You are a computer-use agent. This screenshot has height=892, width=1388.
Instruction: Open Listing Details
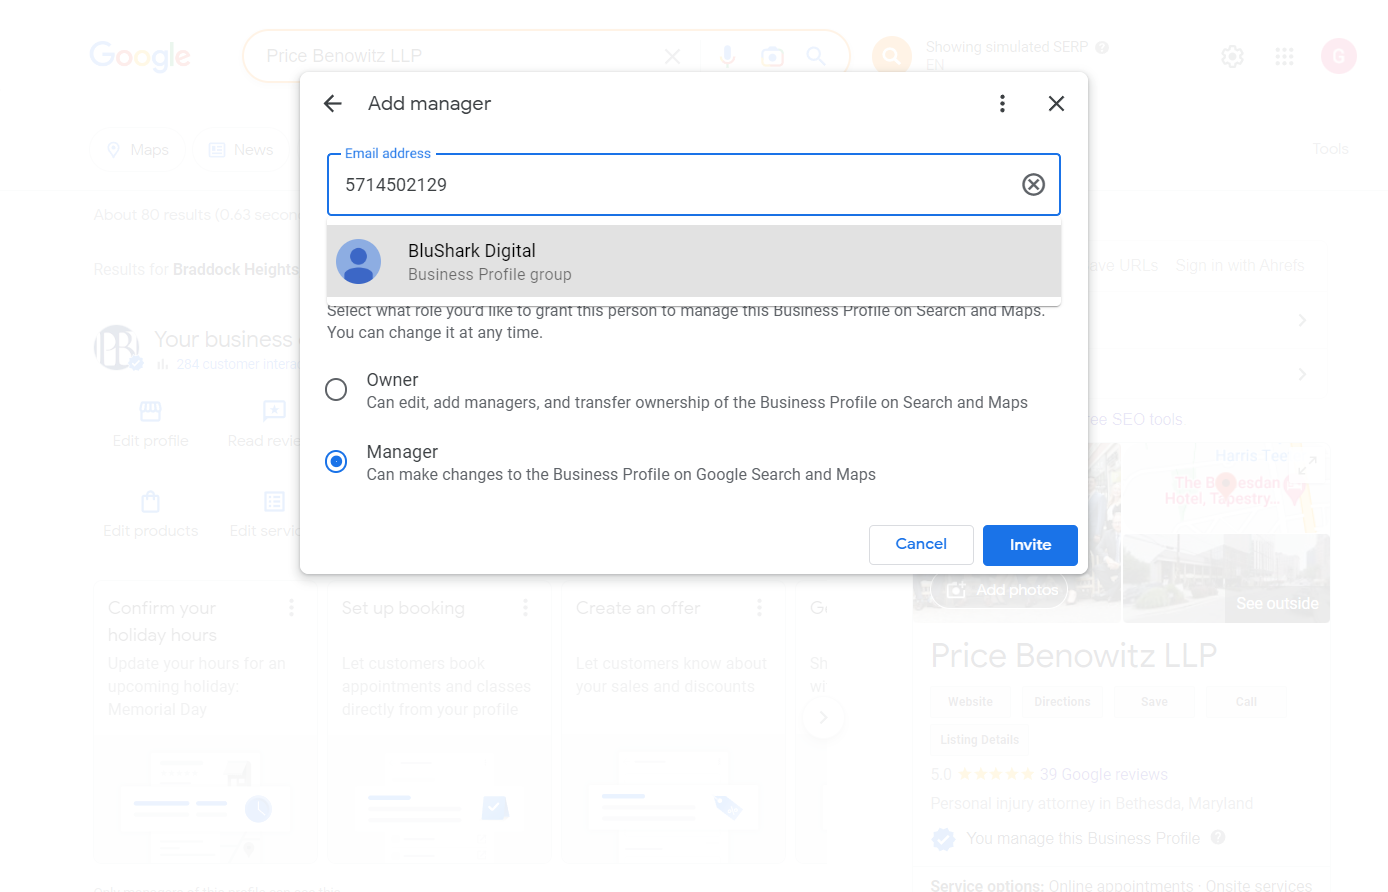tap(980, 740)
